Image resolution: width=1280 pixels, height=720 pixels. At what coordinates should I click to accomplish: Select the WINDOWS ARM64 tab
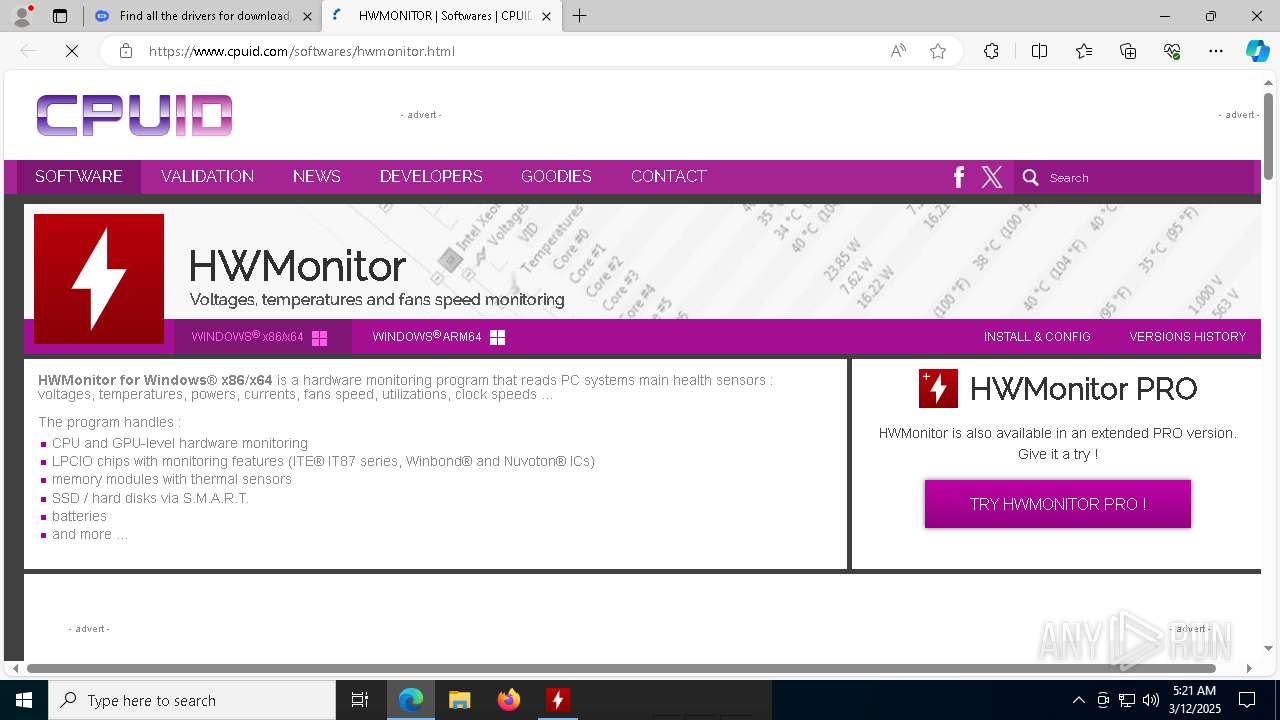point(438,337)
